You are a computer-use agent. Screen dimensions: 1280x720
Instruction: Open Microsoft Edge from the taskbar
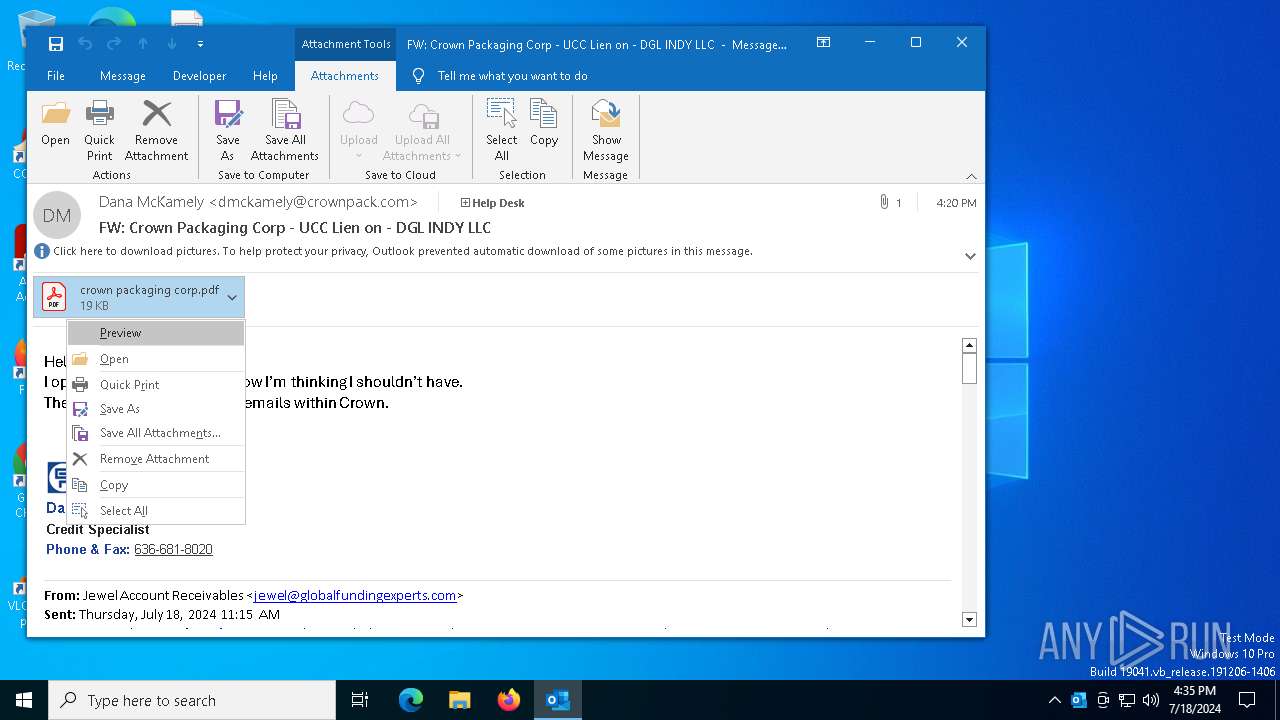tap(411, 700)
